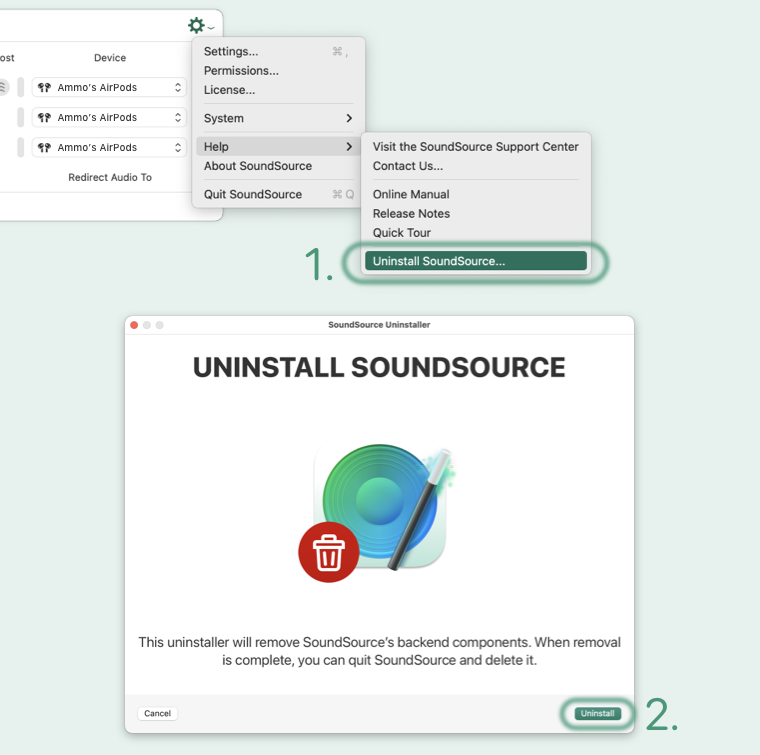Screen dimensions: 760x755
Task: Choose Uninstall SoundSource... menu item
Action: point(475,261)
